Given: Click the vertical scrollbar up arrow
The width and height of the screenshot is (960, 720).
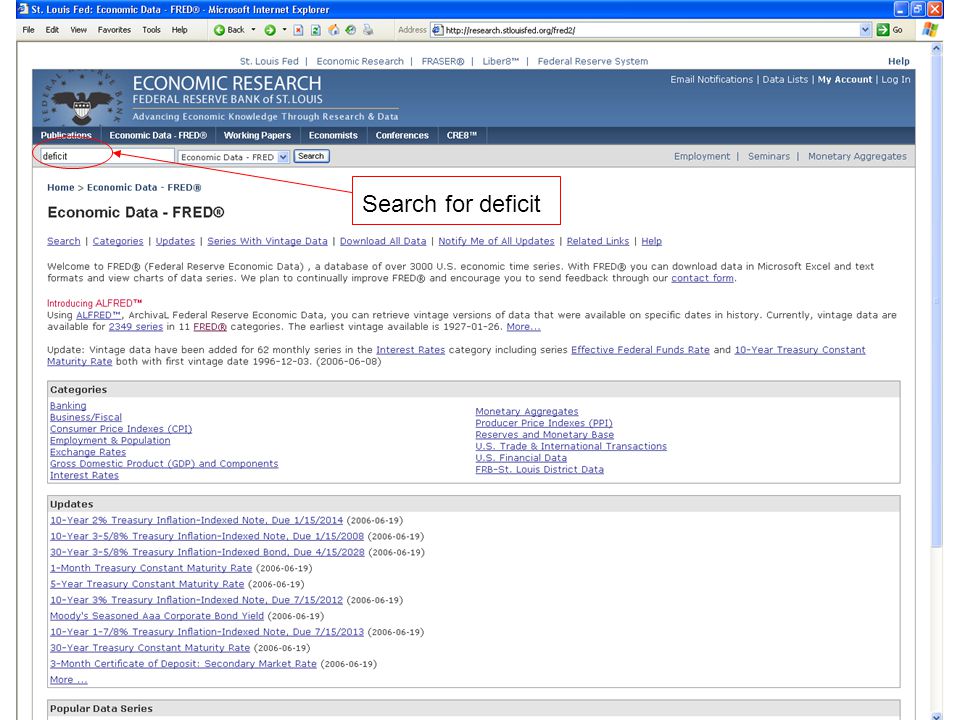Looking at the screenshot, I should pos(936,48).
